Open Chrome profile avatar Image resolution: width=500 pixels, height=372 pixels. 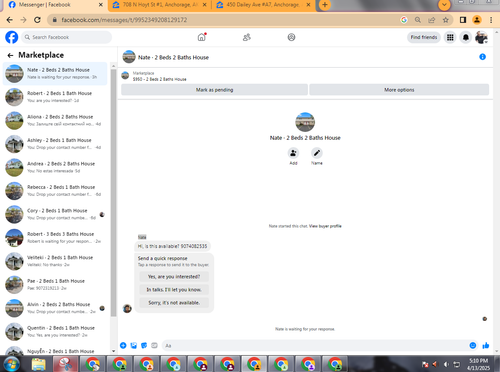pyautogui.click(x=477, y=20)
